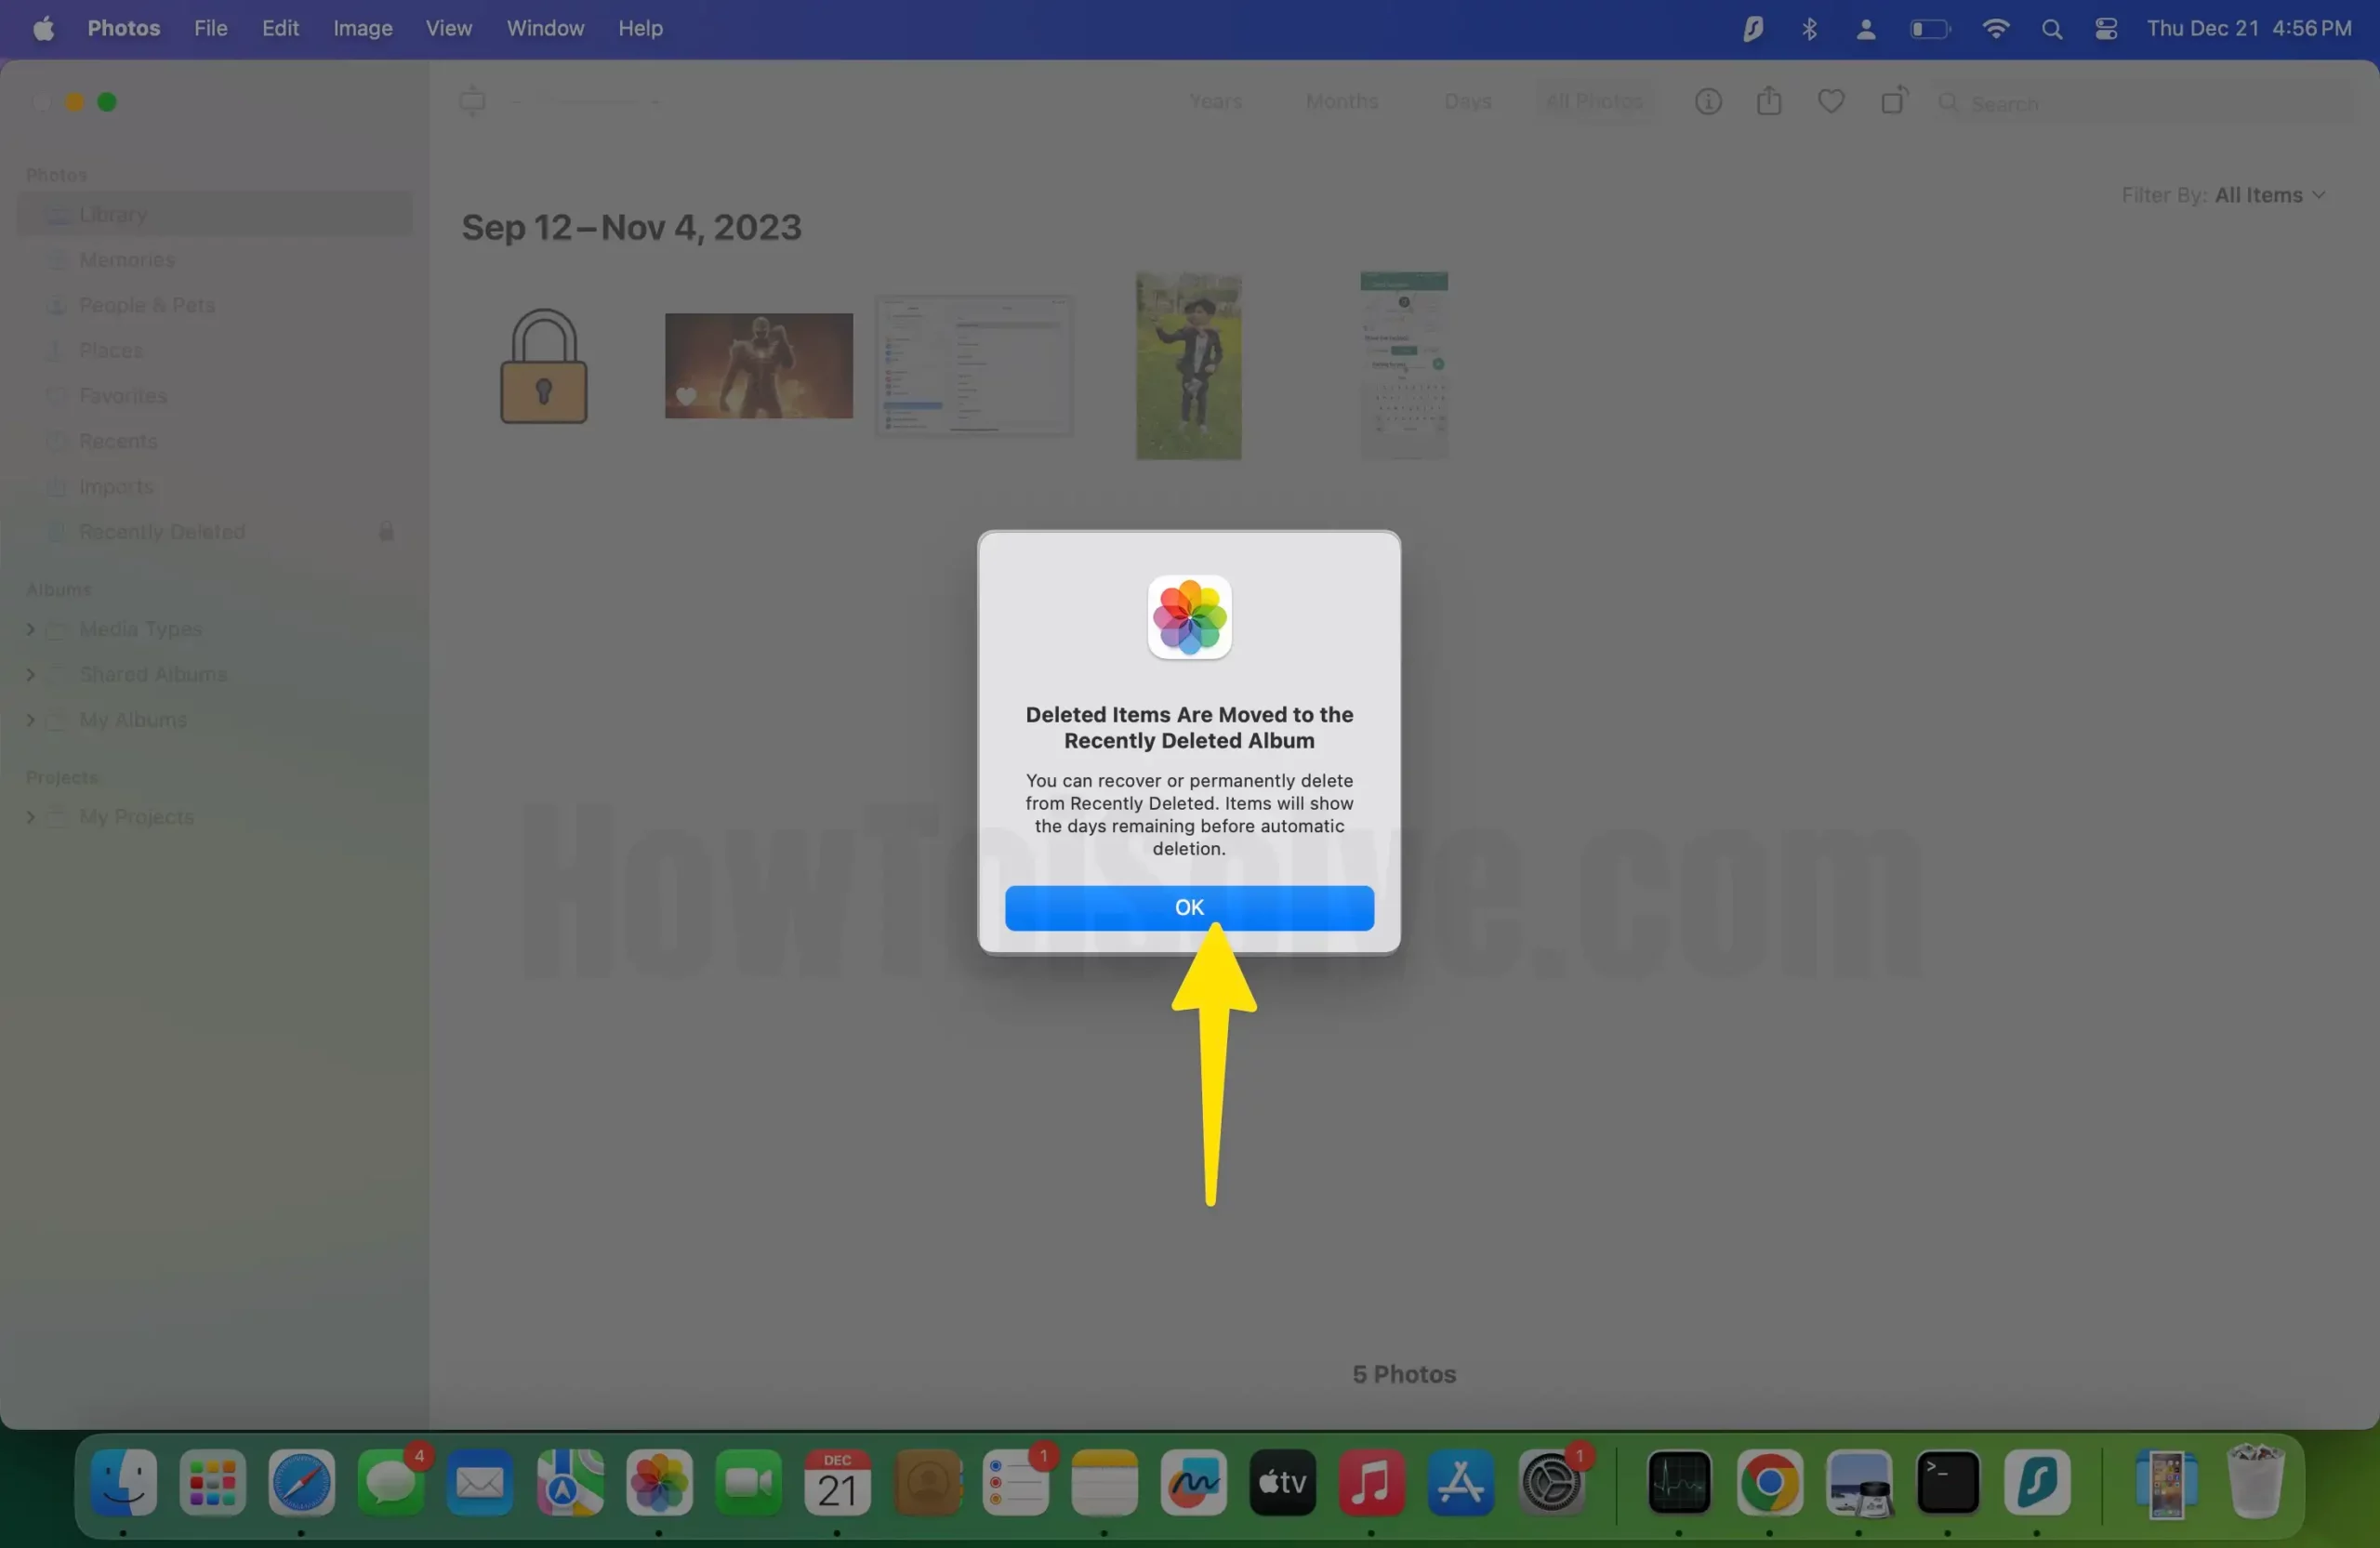
Task: Open Calendar from the Dock
Action: click(x=837, y=1482)
